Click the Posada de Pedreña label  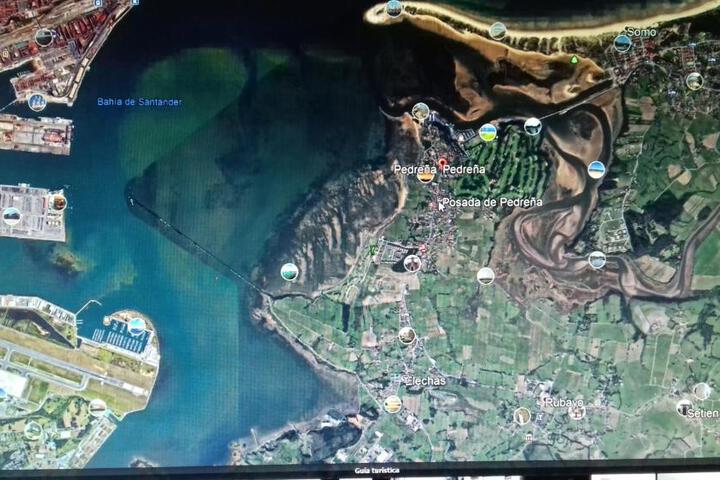pos(492,202)
